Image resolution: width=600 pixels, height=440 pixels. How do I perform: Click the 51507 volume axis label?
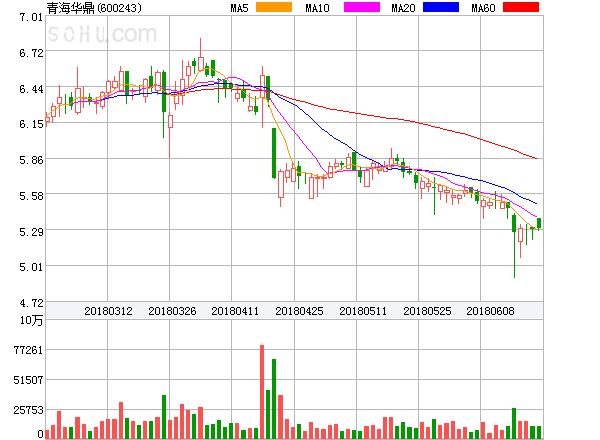pos(28,380)
